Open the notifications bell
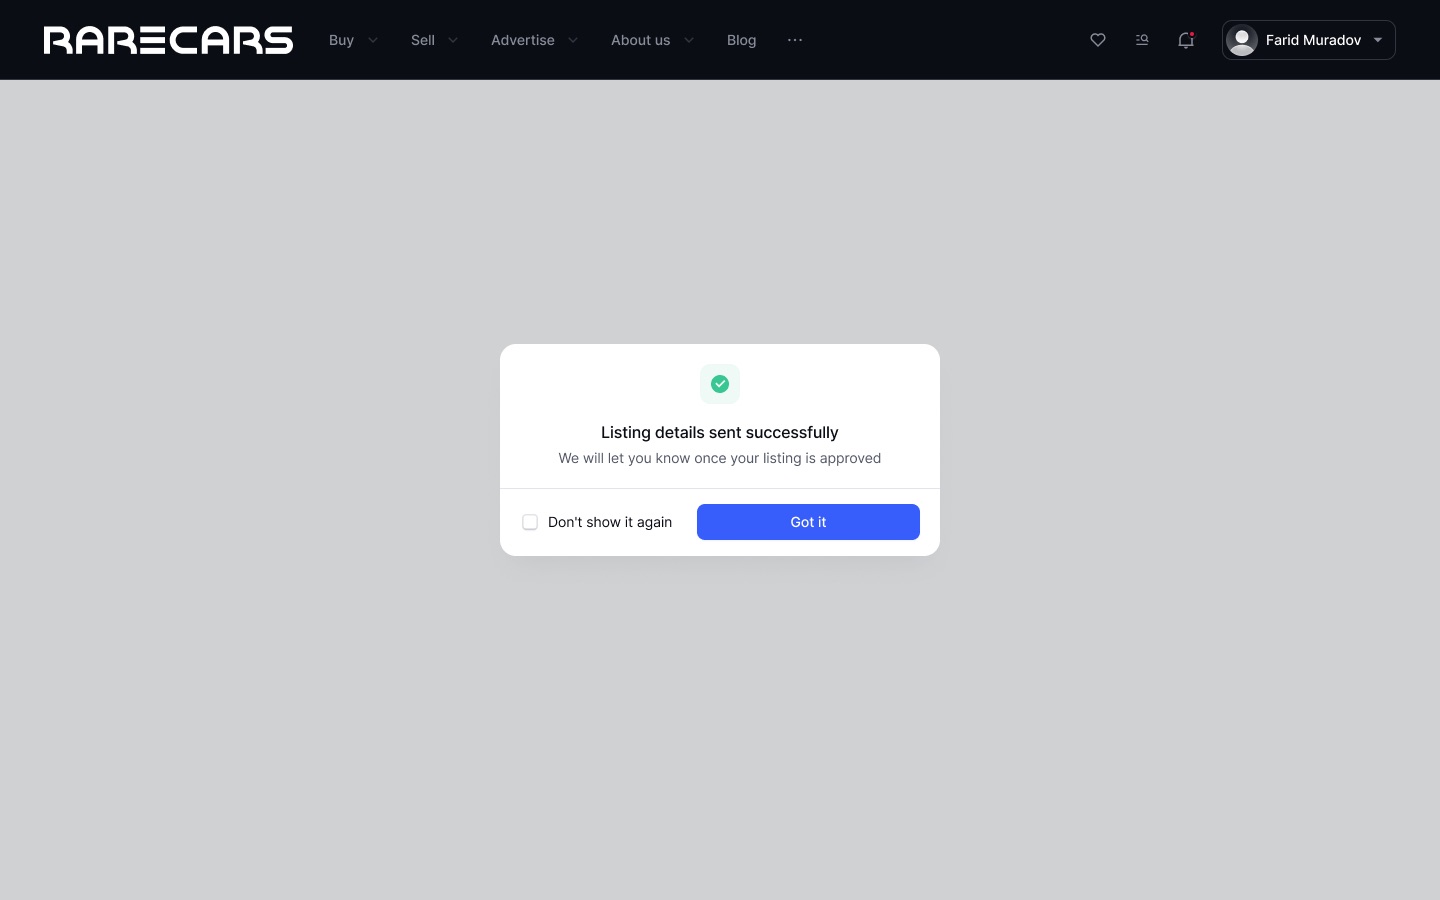This screenshot has height=900, width=1440. coord(1186,40)
